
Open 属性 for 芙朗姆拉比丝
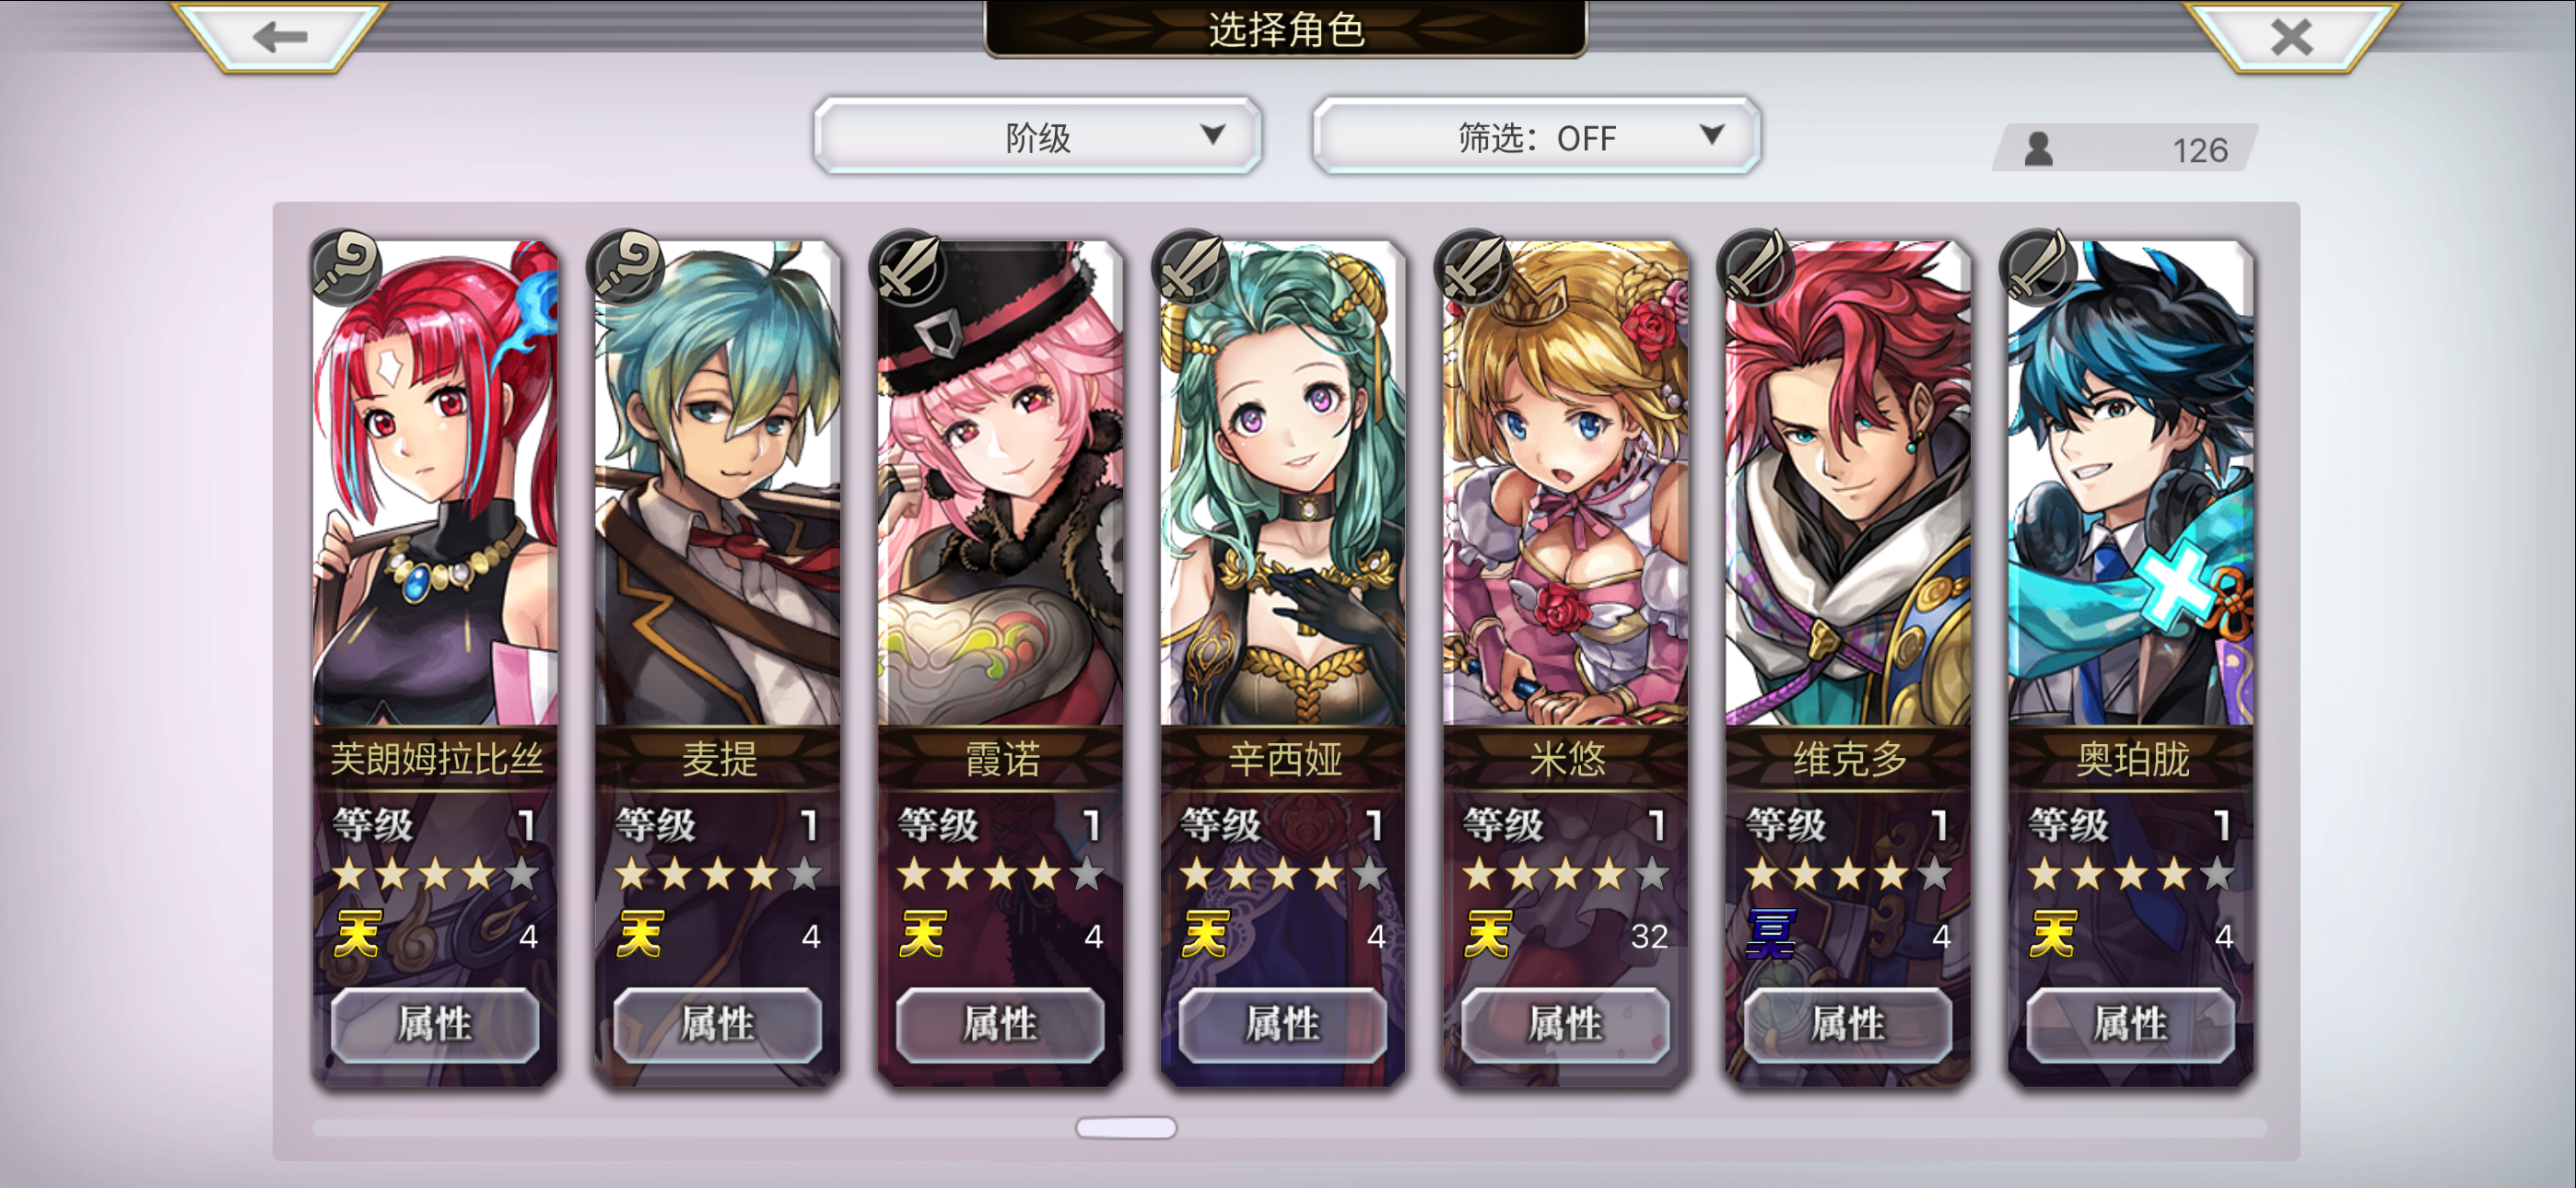[x=435, y=1024]
